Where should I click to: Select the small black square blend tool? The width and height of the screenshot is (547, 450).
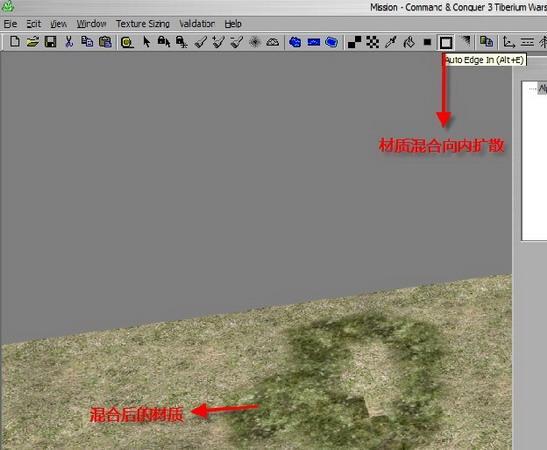coord(427,42)
